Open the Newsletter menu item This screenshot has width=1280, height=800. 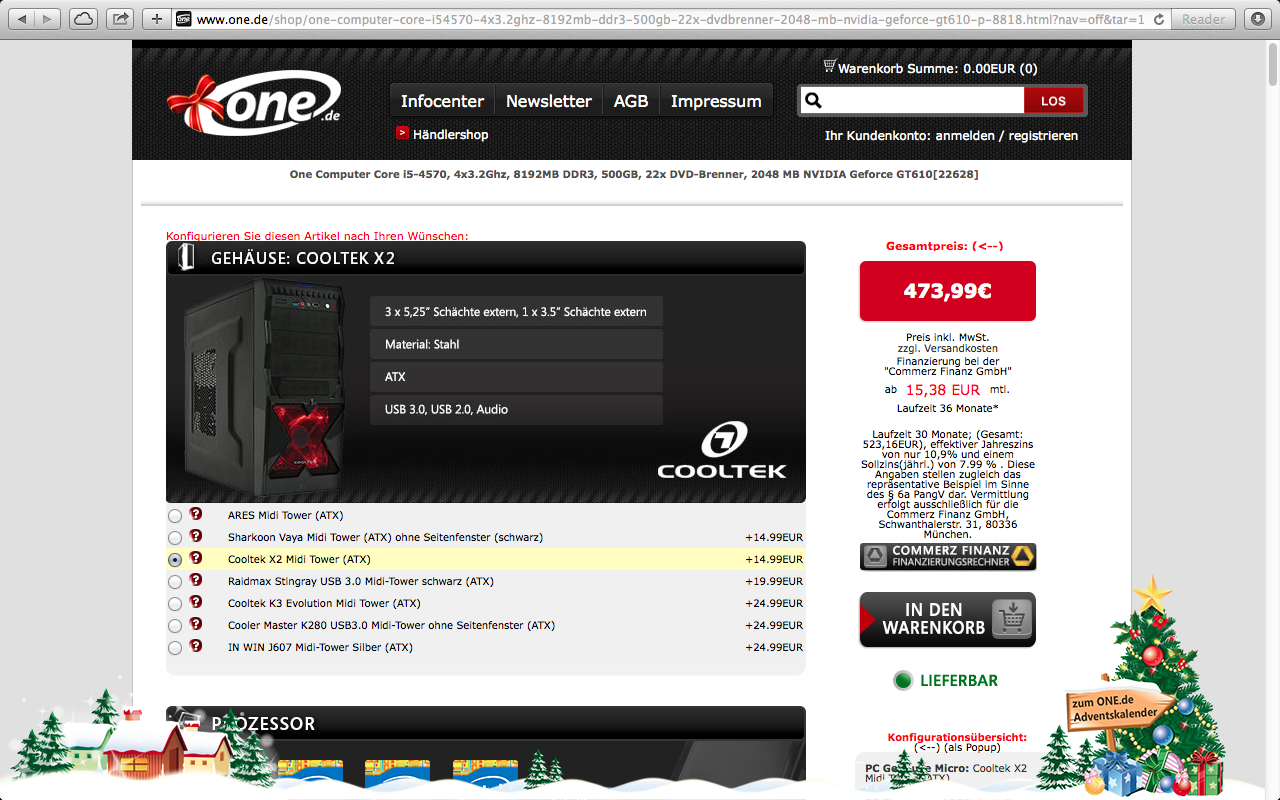(x=549, y=101)
